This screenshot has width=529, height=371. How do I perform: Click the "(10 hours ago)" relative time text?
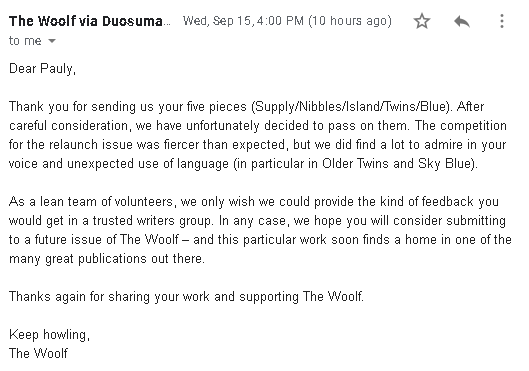tap(350, 21)
